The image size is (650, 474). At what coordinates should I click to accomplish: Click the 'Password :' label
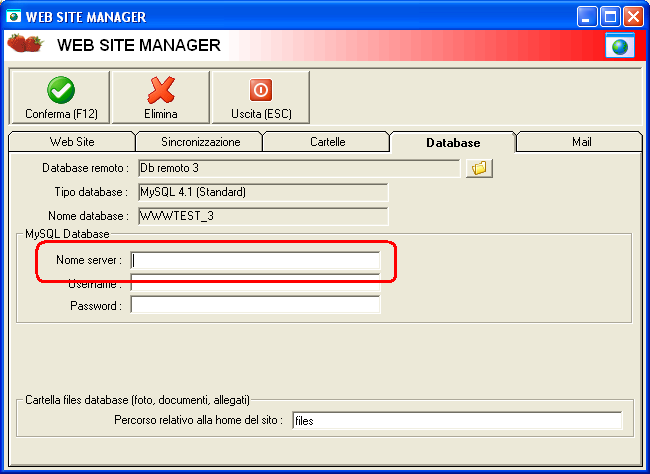(96, 306)
